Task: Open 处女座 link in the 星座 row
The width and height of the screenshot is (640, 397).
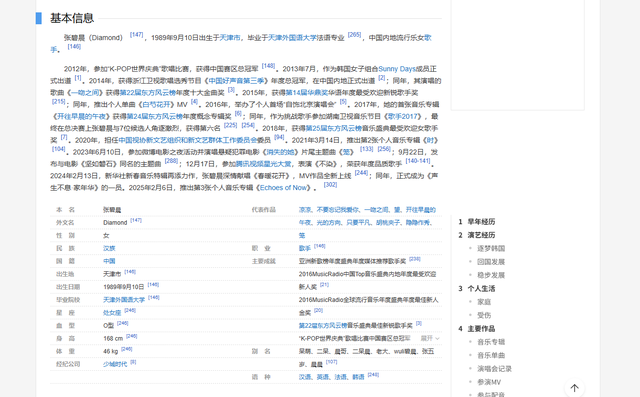Action: pos(112,313)
